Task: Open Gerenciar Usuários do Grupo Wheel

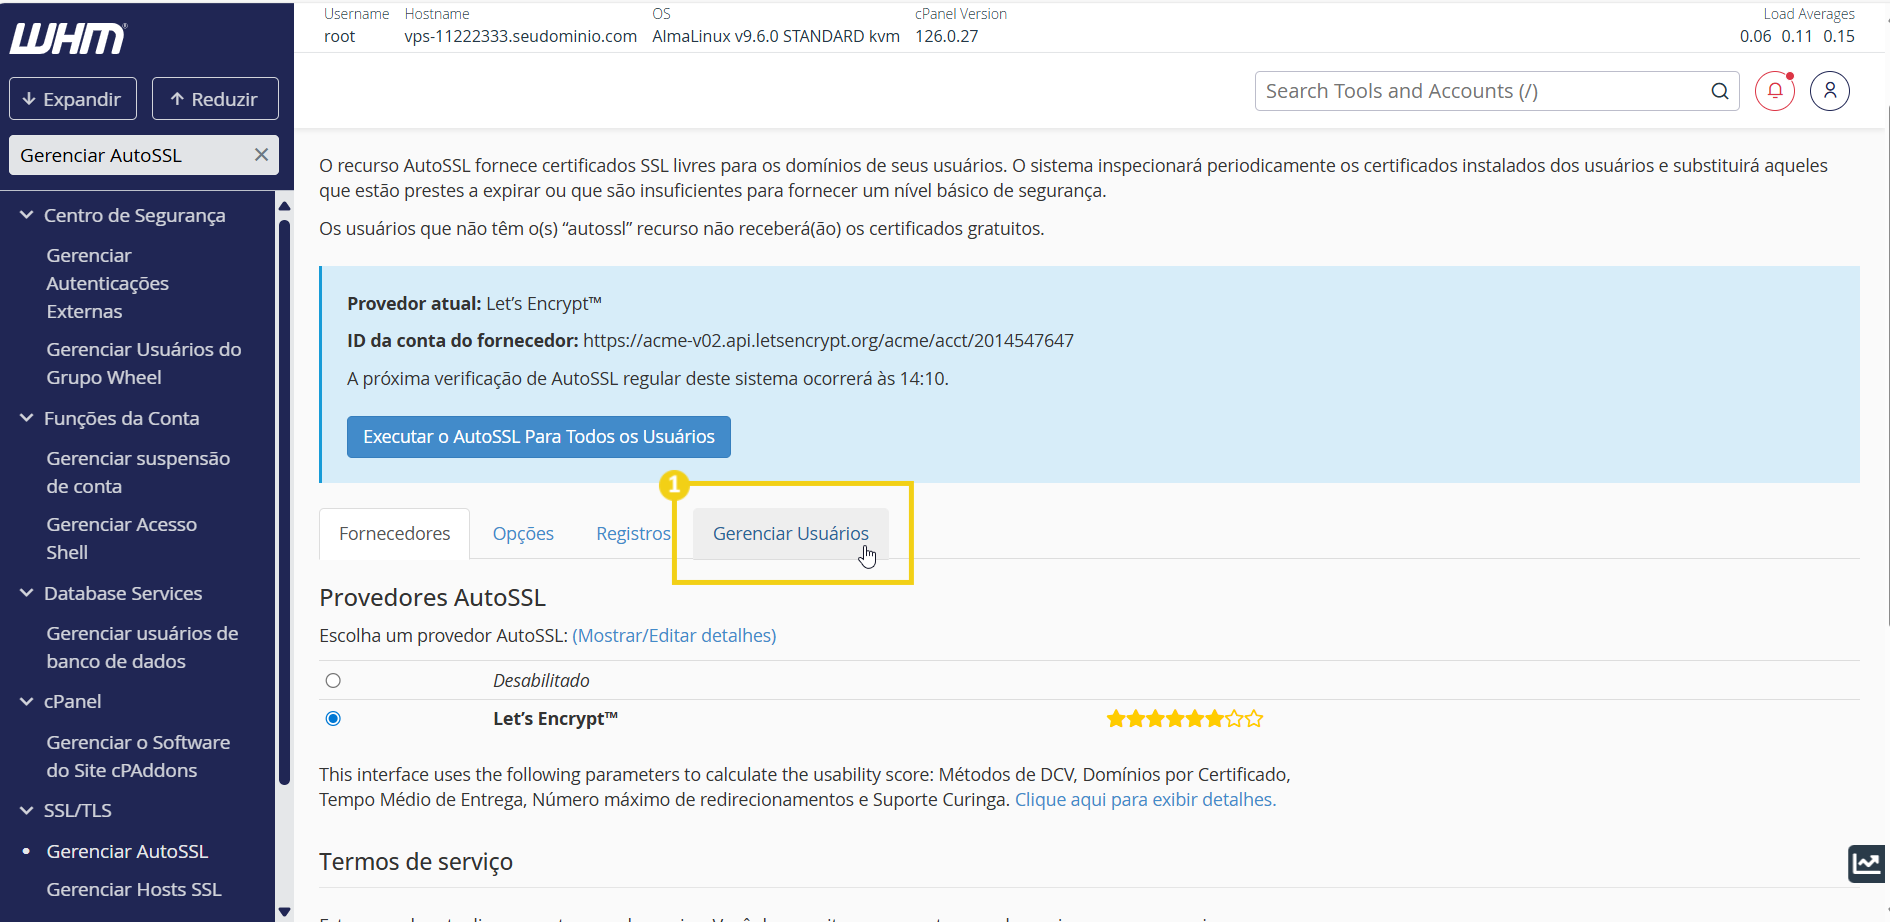Action: pos(144,364)
